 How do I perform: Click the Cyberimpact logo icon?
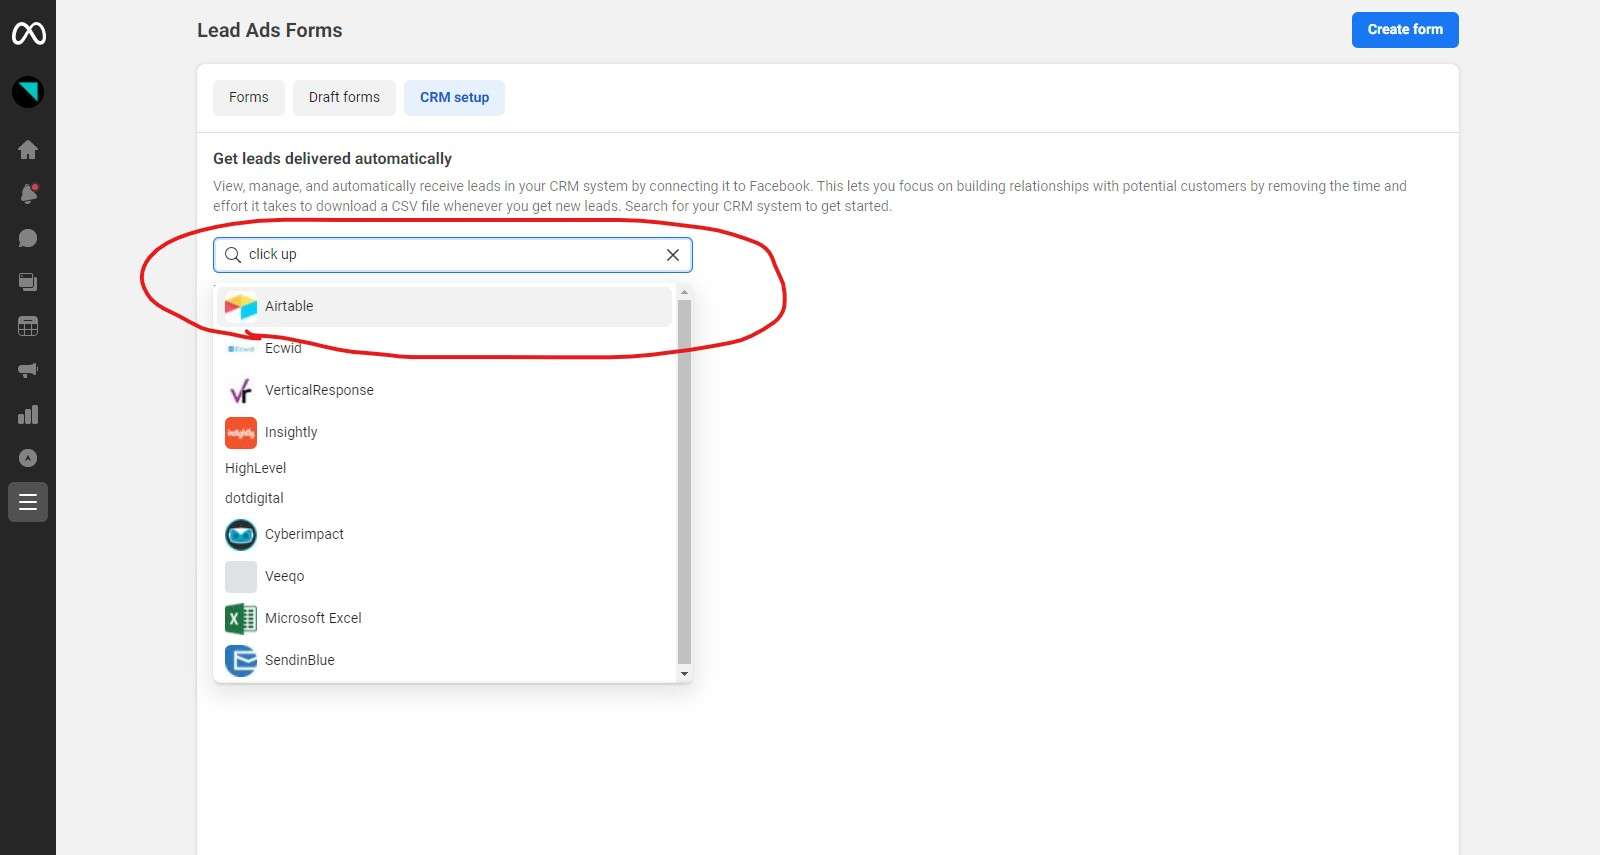click(x=241, y=535)
